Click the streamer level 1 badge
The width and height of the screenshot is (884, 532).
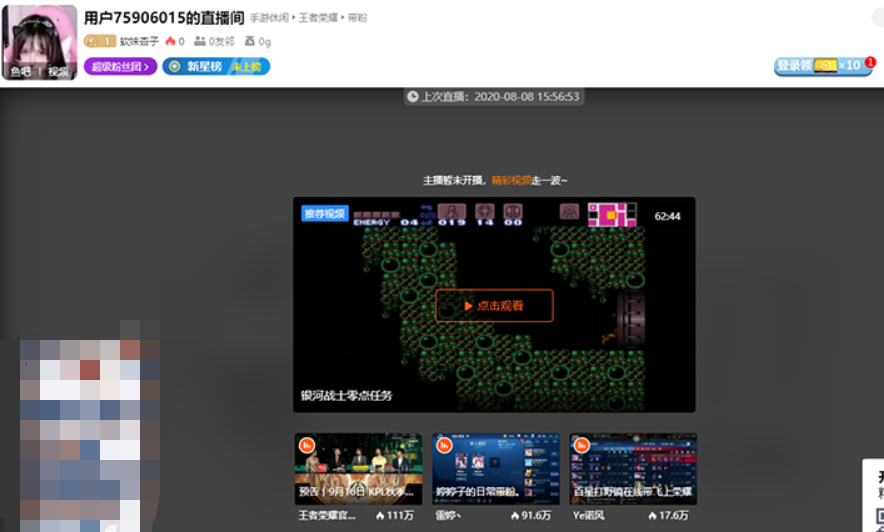click(x=100, y=41)
